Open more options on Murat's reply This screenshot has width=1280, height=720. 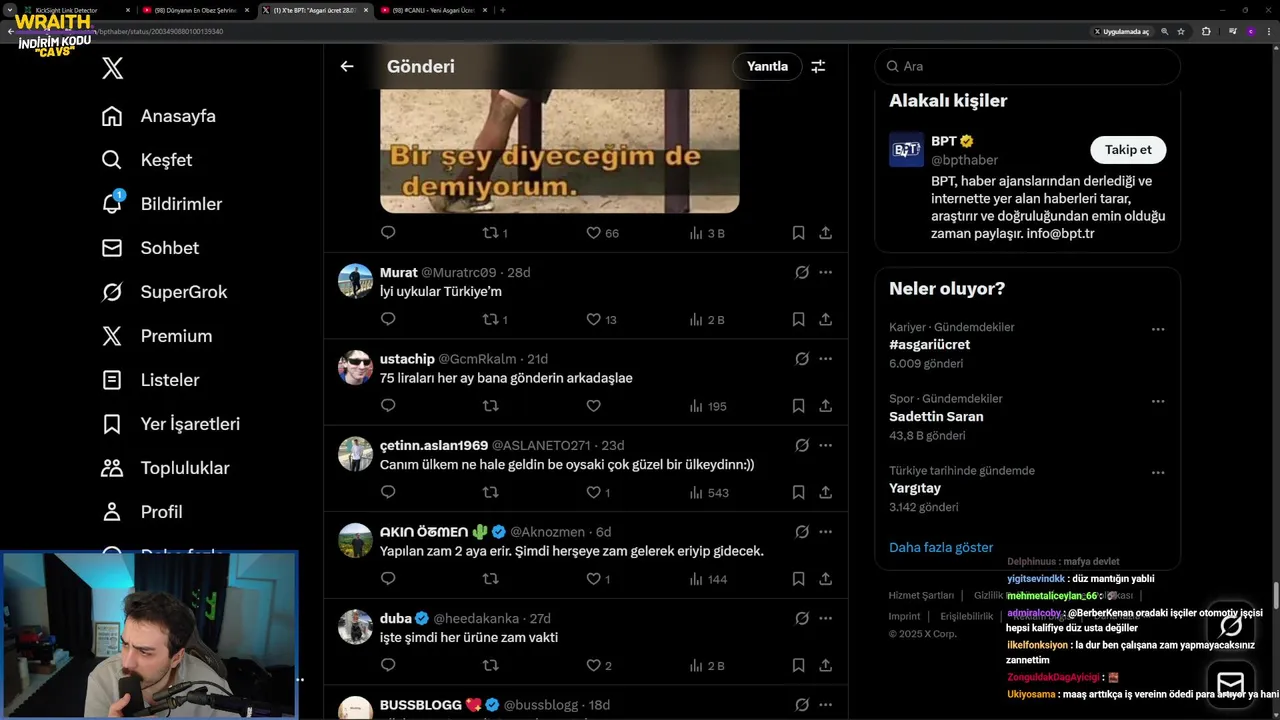tap(826, 272)
